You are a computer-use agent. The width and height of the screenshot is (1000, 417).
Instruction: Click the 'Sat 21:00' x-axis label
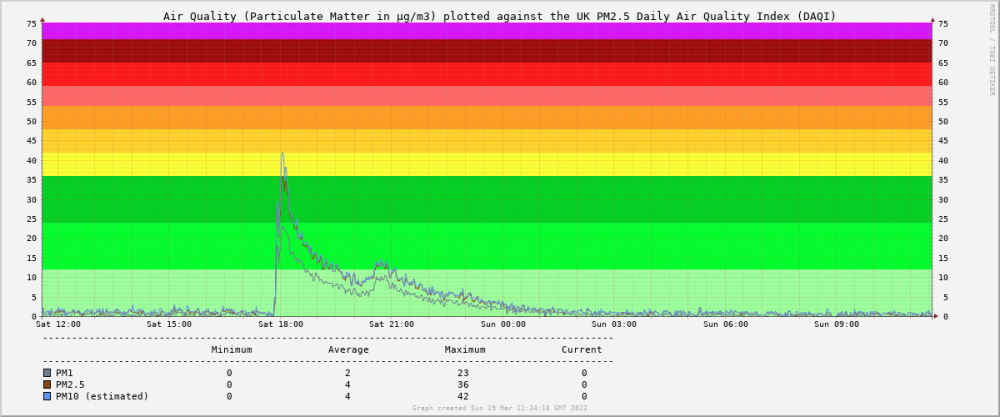392,324
